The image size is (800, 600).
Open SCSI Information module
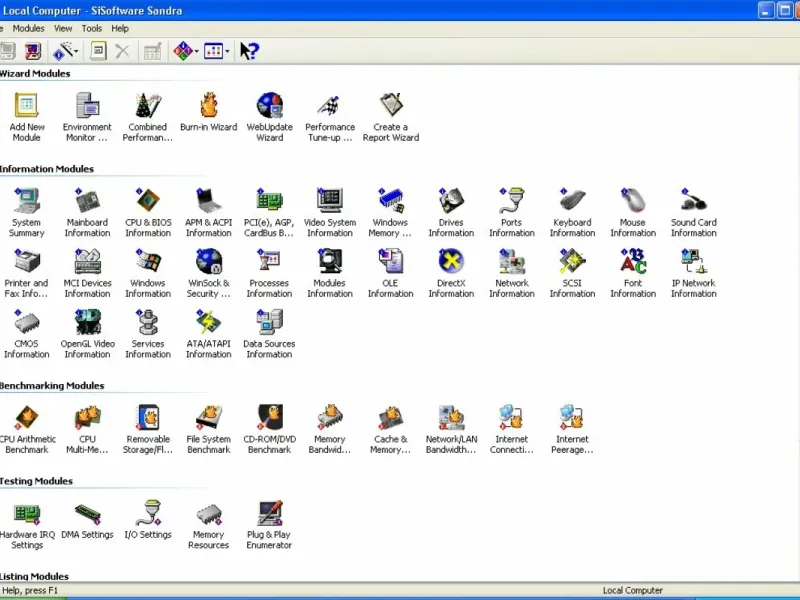(572, 273)
